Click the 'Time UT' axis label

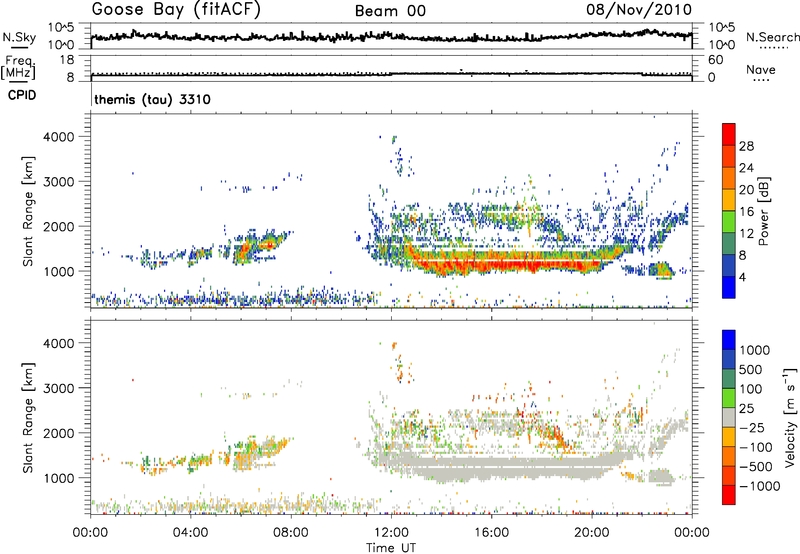391,548
